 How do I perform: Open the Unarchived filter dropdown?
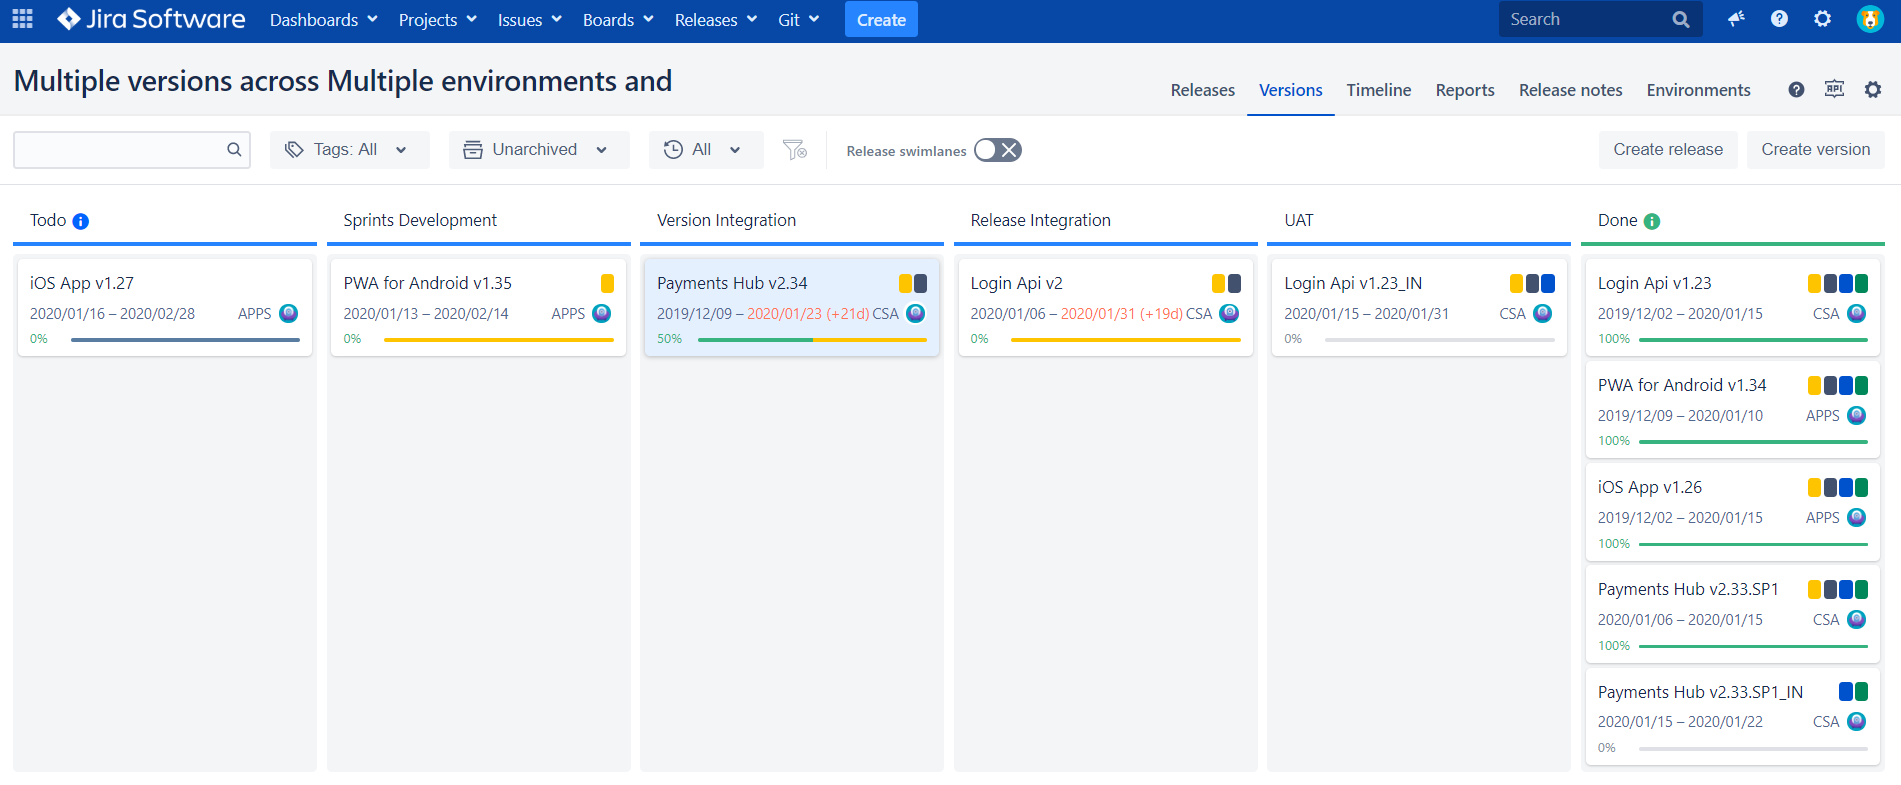[x=539, y=150]
